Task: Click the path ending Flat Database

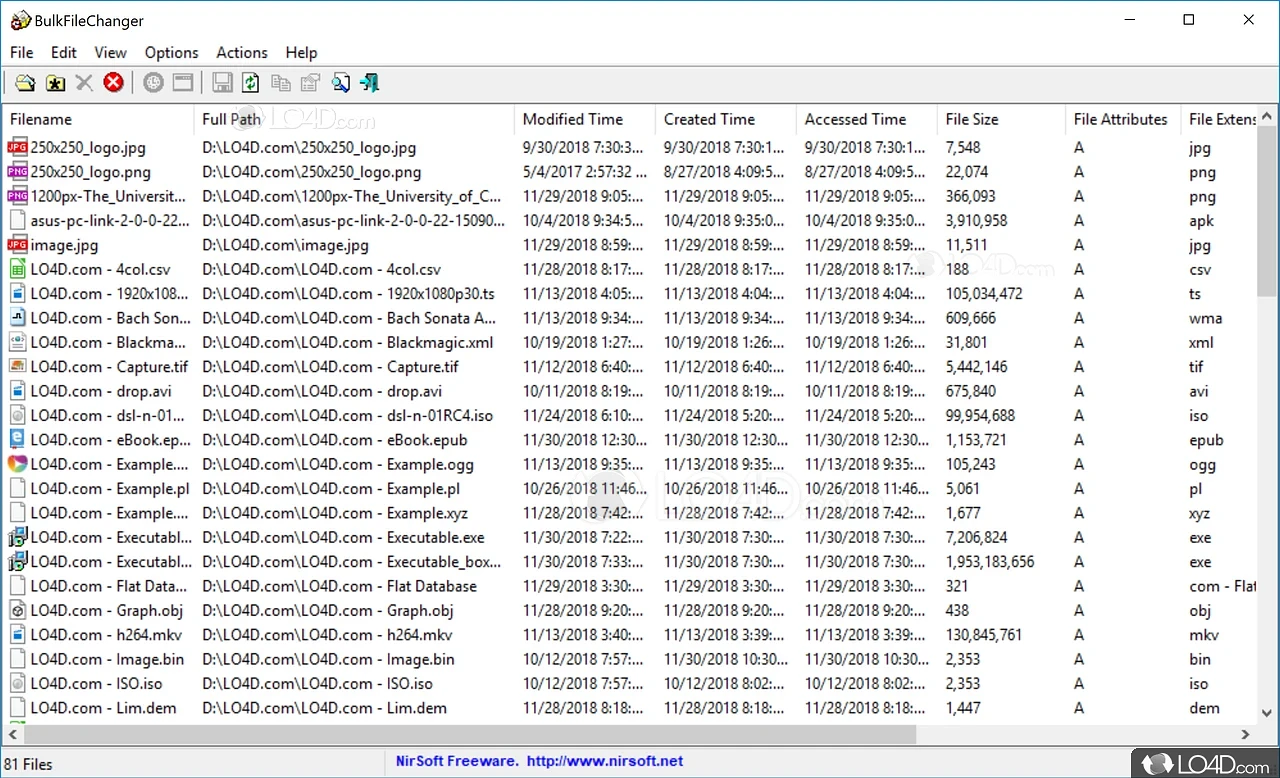Action: (340, 586)
